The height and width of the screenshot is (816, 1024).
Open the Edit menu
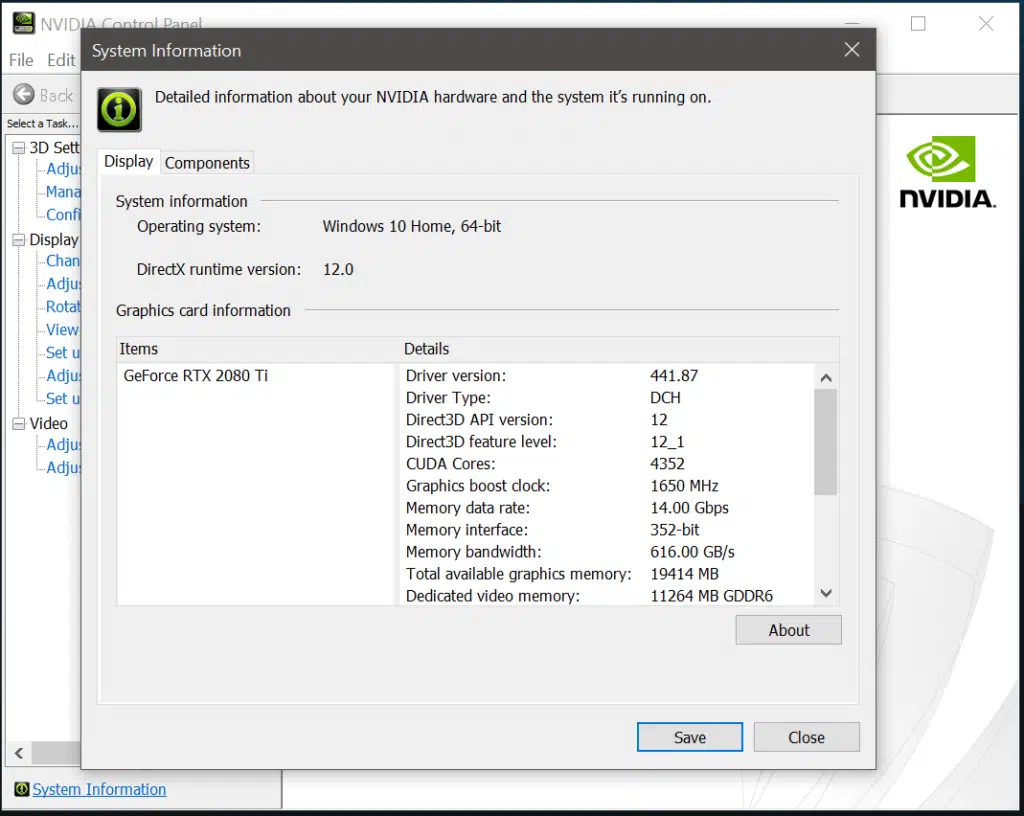pos(62,60)
